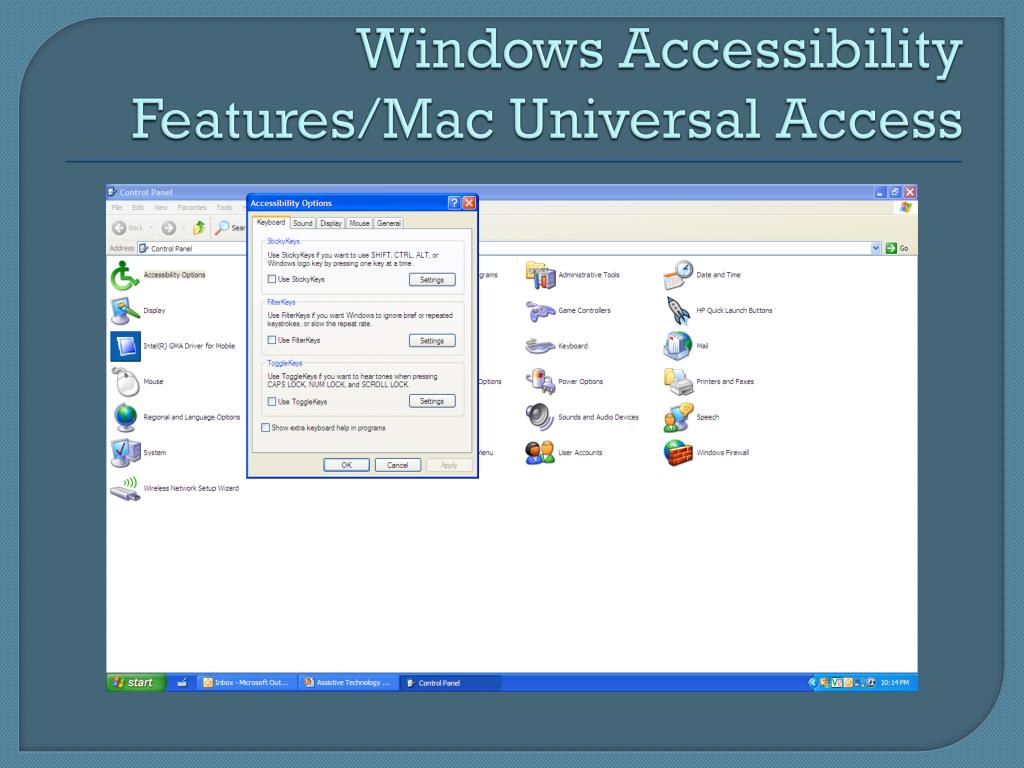Switch to the General tab
This screenshot has width=1024, height=768.
tap(389, 223)
